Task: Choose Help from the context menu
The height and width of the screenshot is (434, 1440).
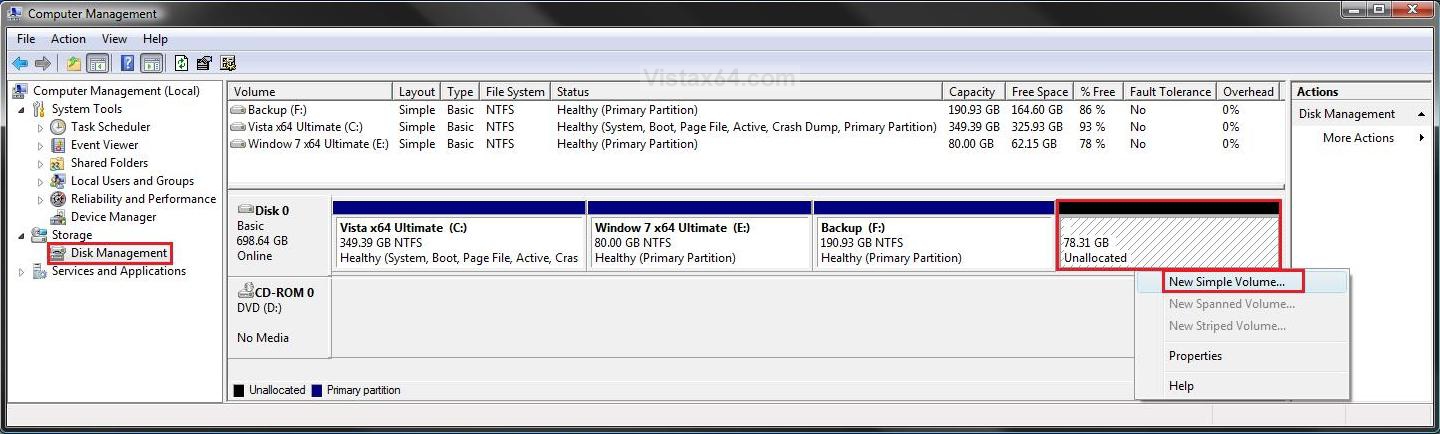Action: [x=1181, y=386]
